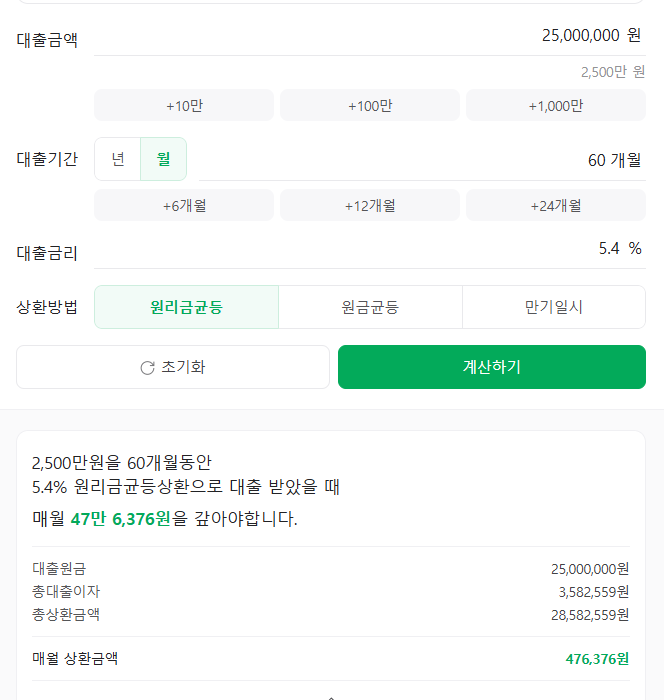Add 6 months with +6개월
Screen dimensions: 664x700
click(x=184, y=205)
